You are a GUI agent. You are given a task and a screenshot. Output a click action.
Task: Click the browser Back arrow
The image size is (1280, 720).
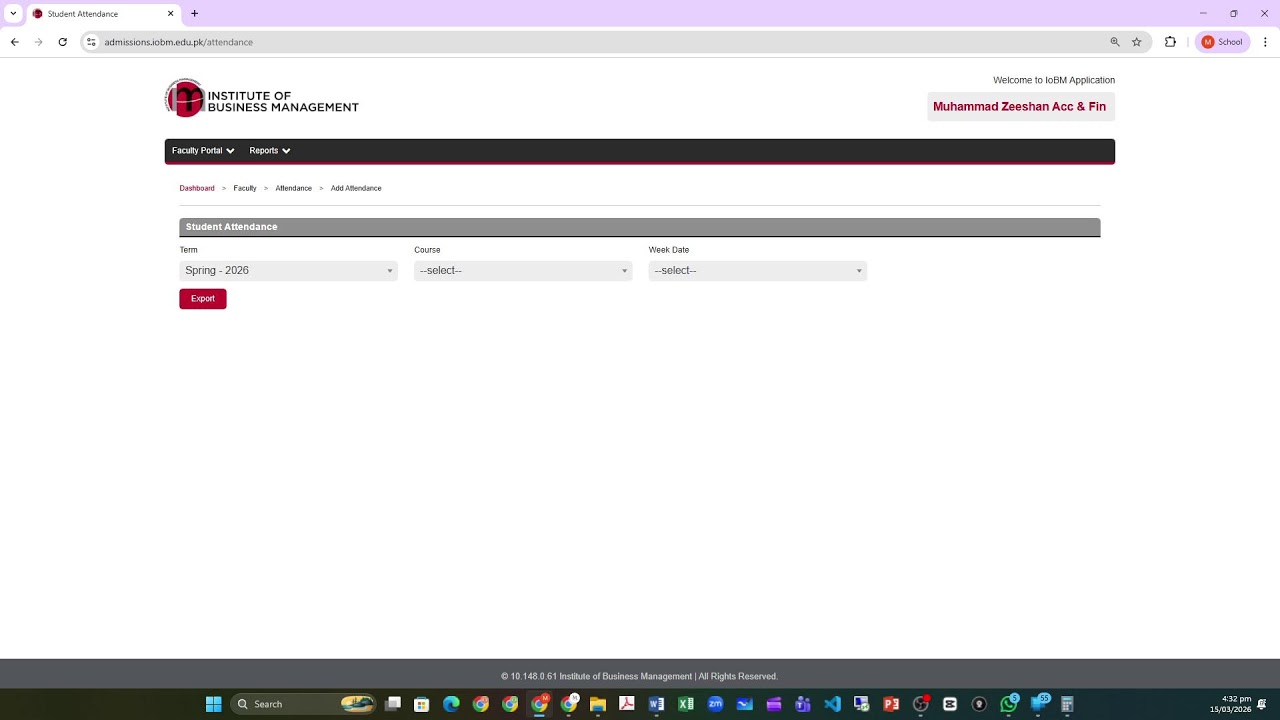14,42
